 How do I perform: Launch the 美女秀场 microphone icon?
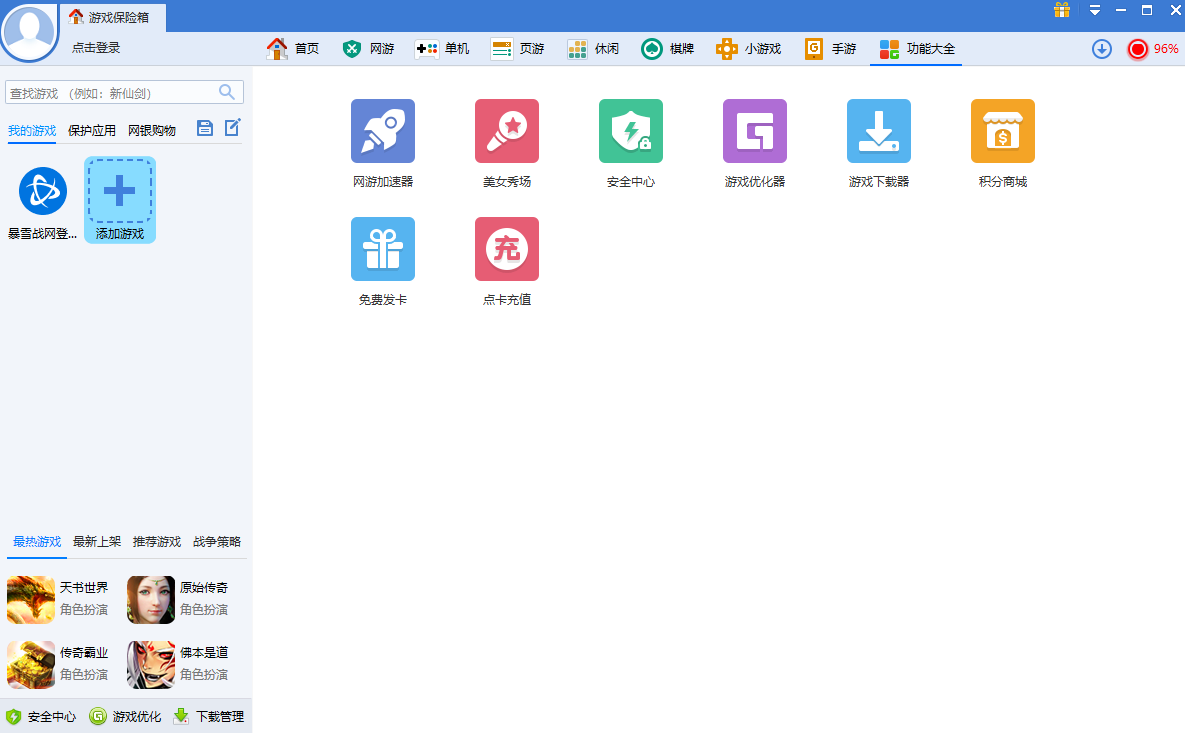click(x=506, y=131)
